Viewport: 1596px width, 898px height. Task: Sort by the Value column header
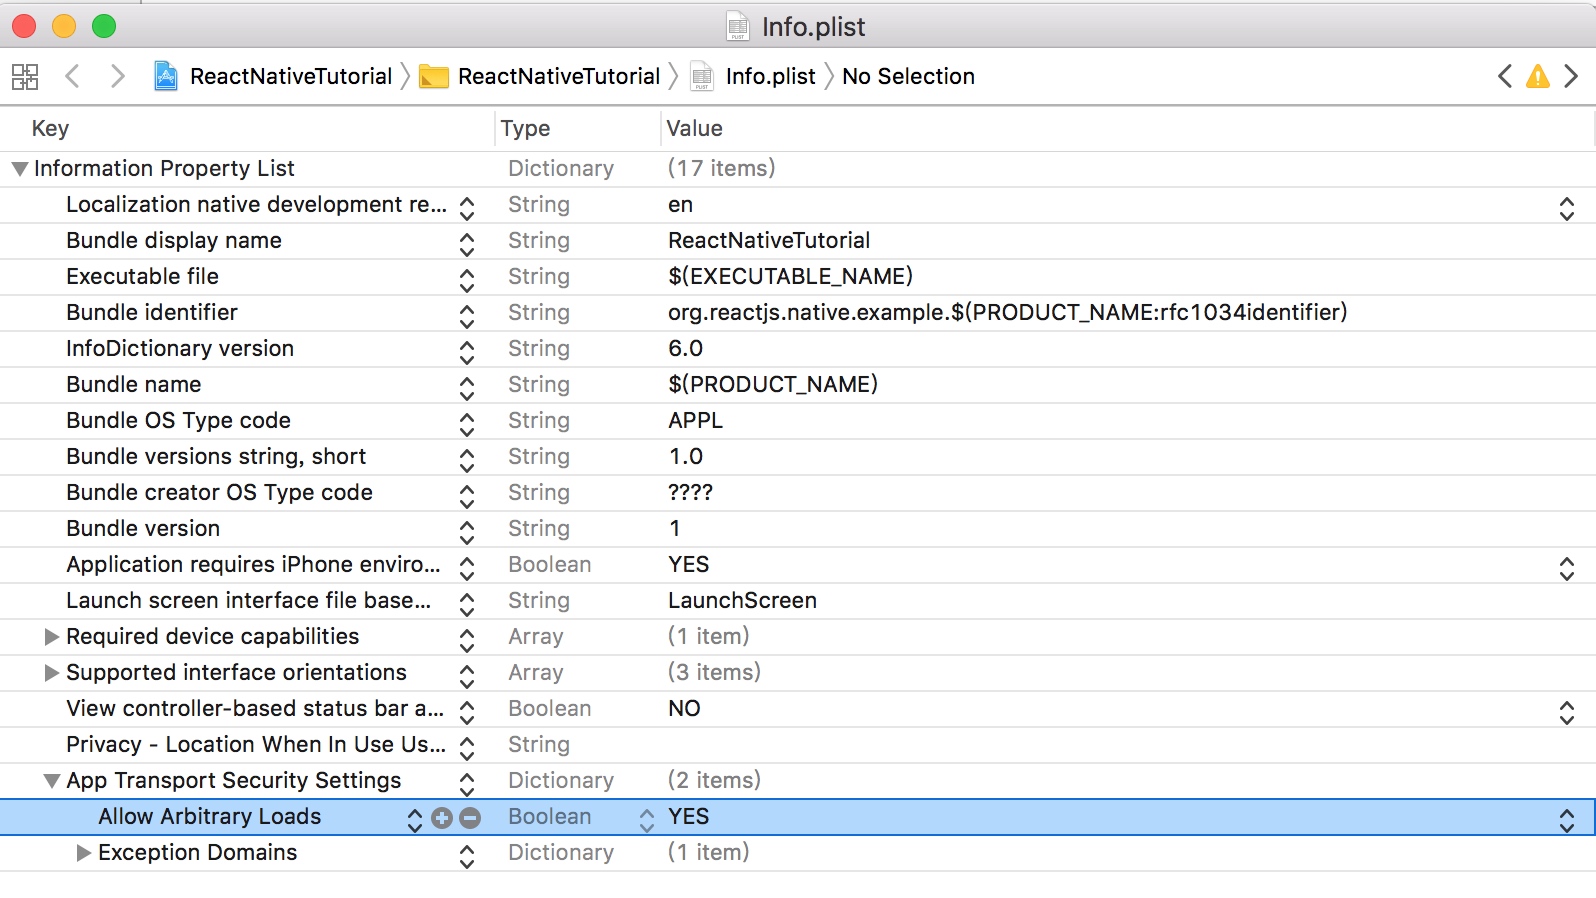coord(694,128)
